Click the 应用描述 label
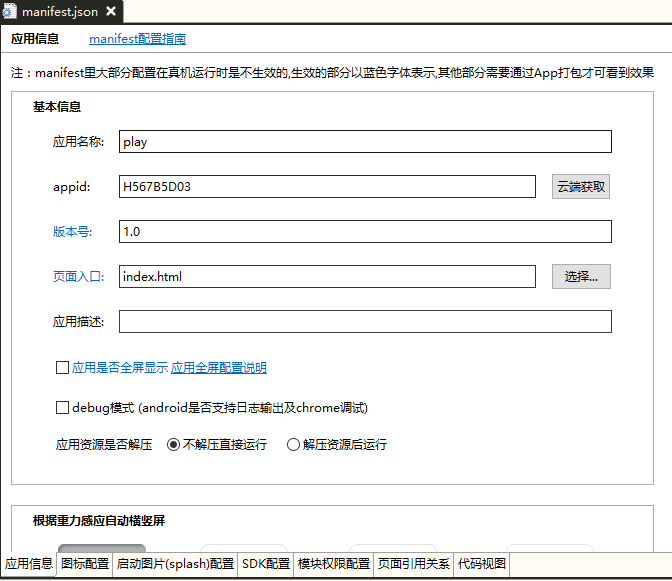The image size is (672, 581). [78, 321]
